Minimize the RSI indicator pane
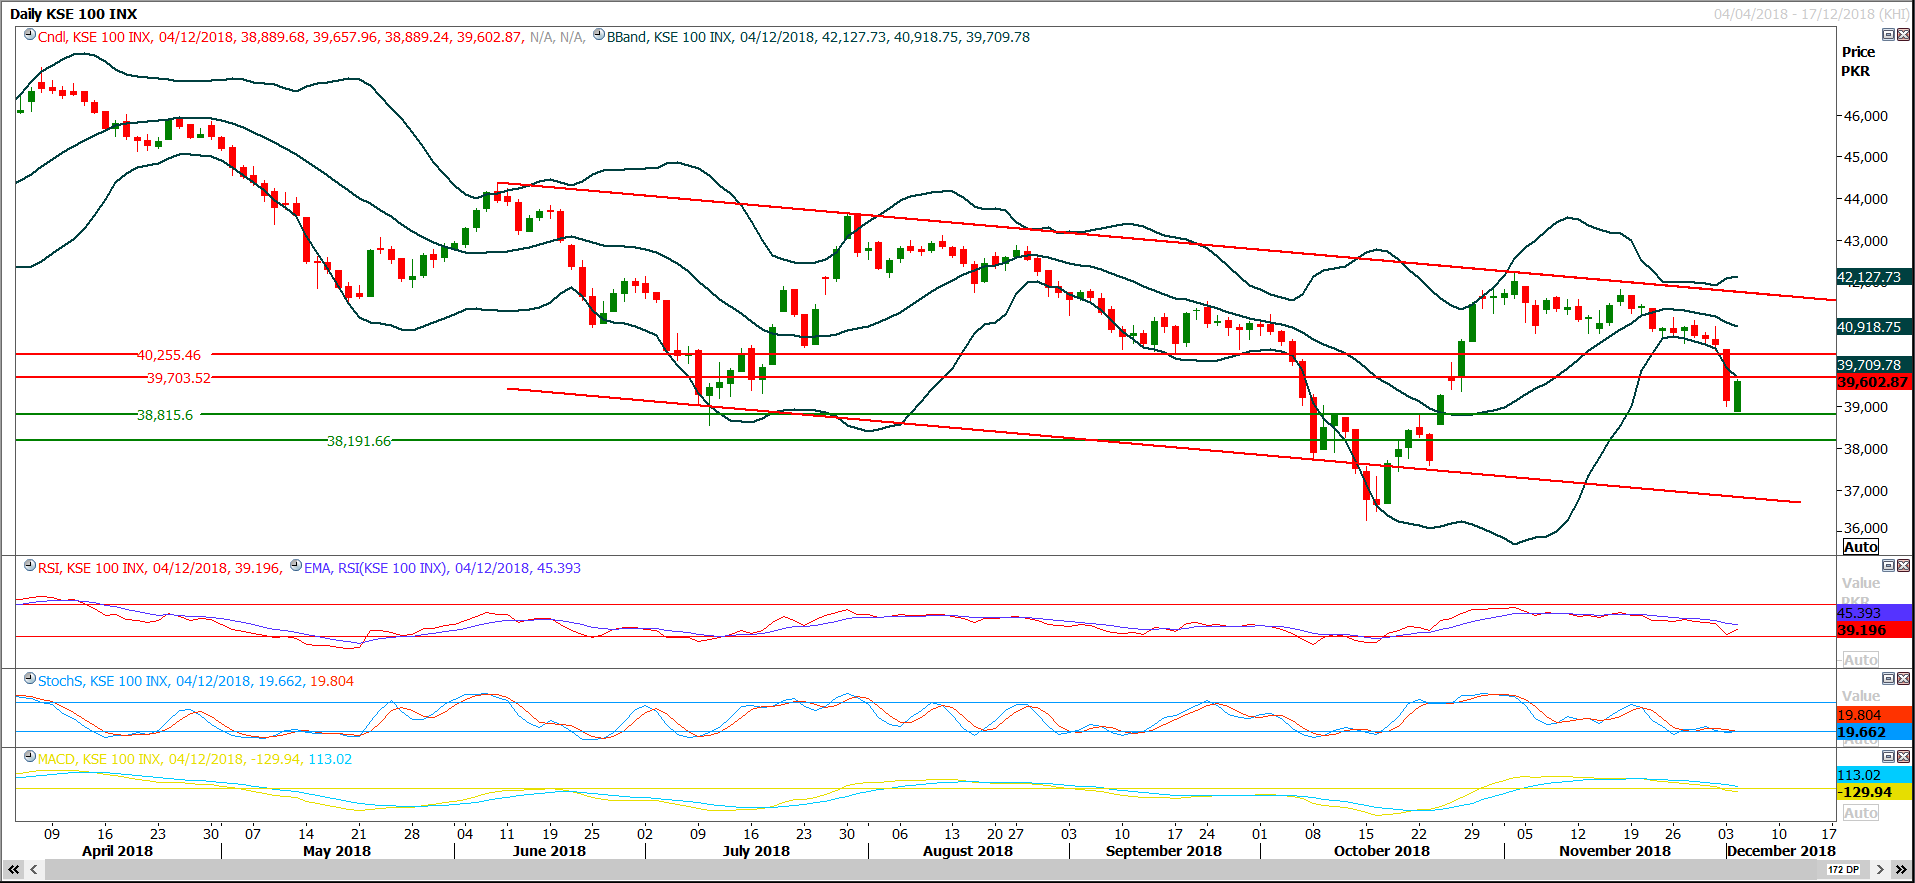 point(1888,566)
